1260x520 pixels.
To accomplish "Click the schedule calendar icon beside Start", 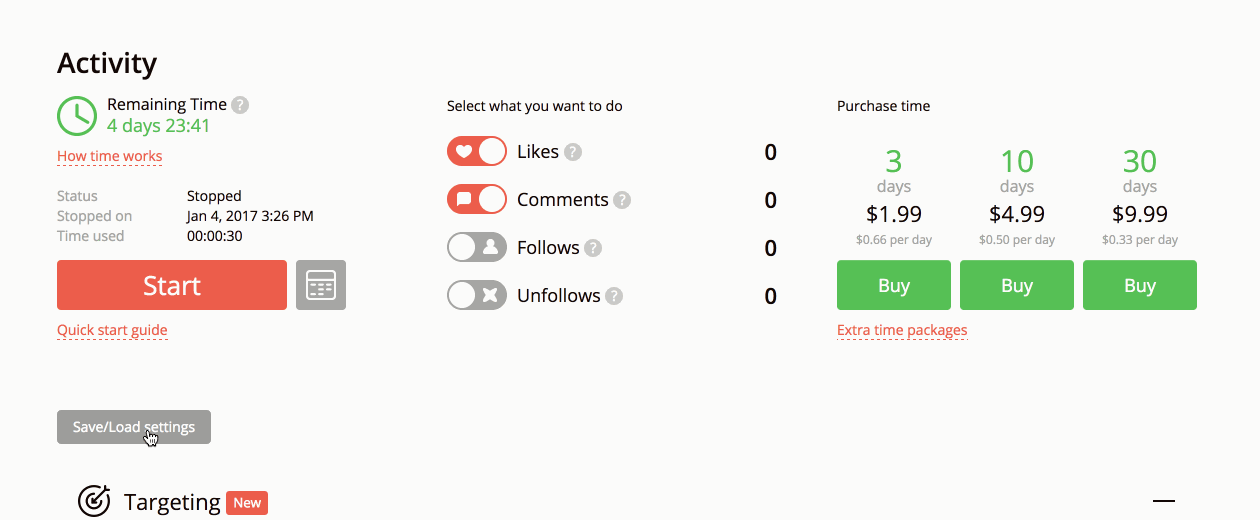I will coord(321,285).
